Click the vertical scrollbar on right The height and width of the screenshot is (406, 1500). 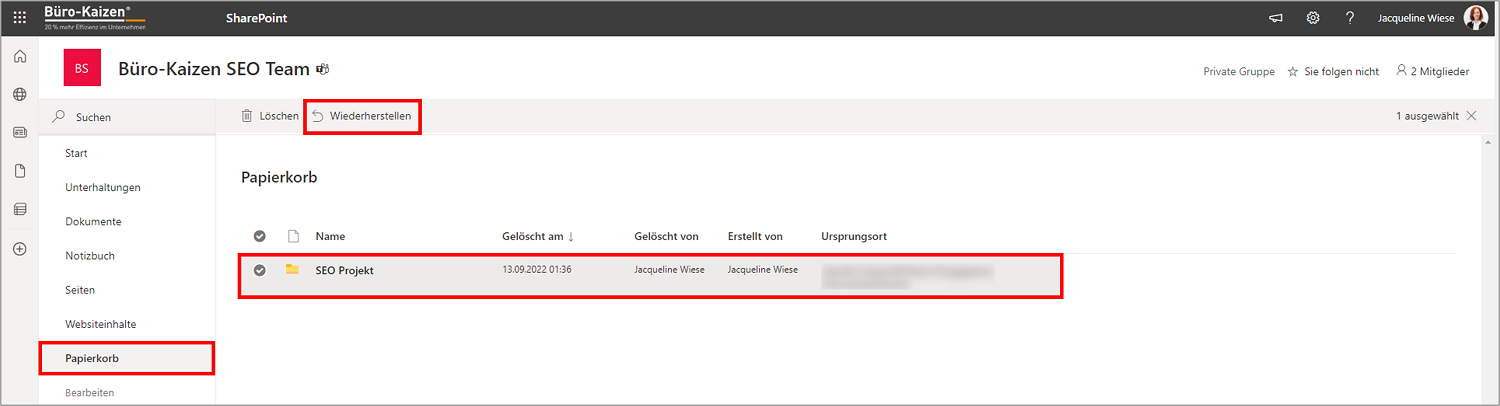click(x=1486, y=270)
